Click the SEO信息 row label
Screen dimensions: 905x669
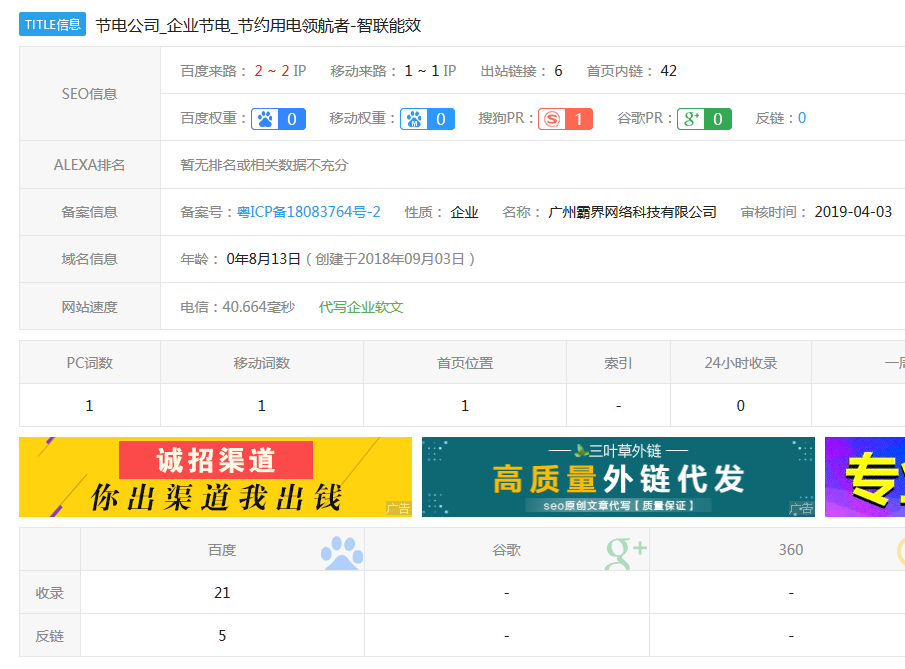click(89, 94)
